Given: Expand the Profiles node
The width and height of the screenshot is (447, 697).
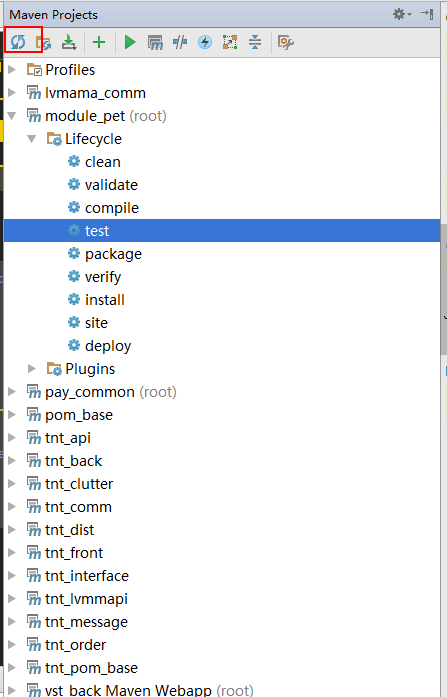Looking at the screenshot, I should (x=12, y=69).
